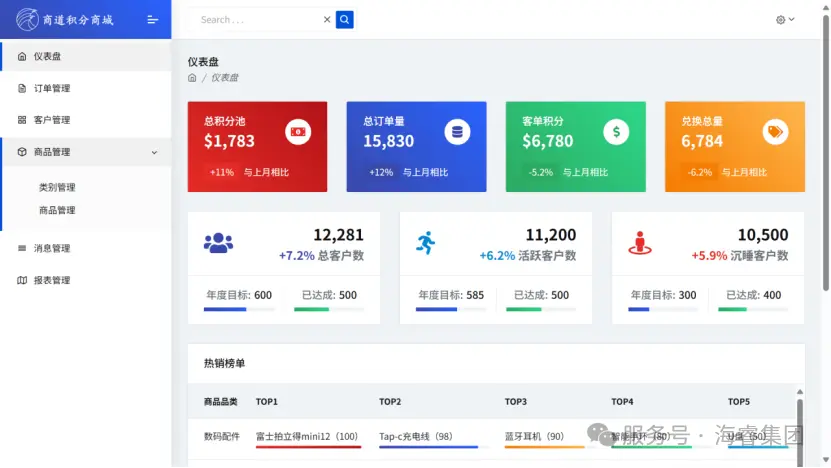Click the 年度目标 600 progress bar
The height and width of the screenshot is (468, 831).
(x=238, y=309)
